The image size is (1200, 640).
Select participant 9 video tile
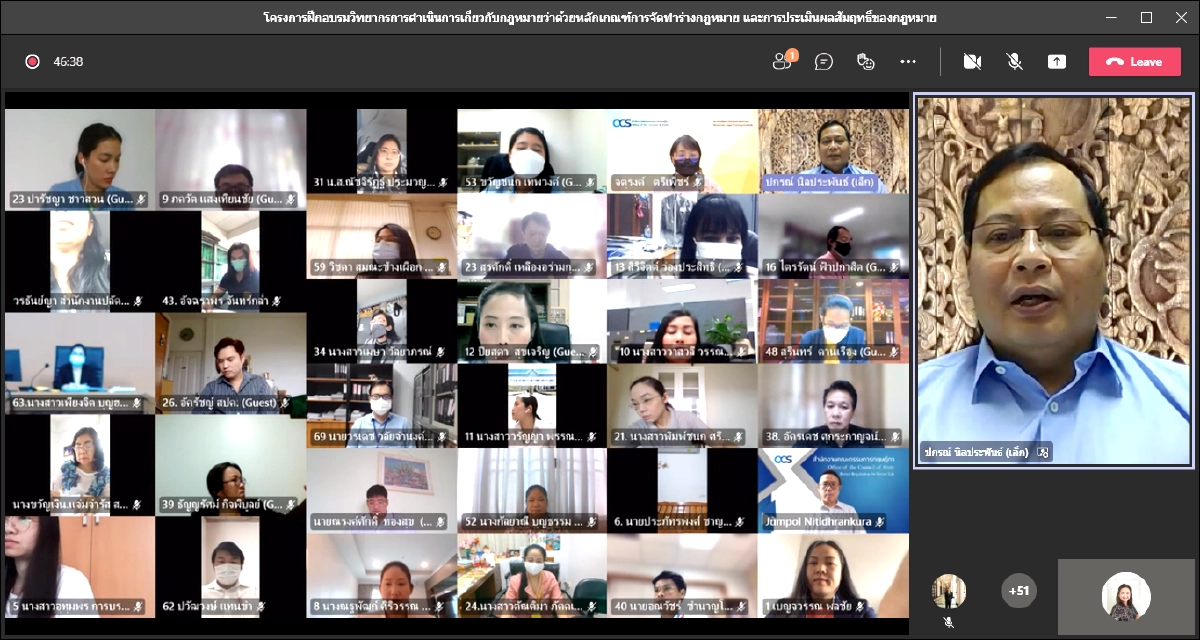coord(231,159)
